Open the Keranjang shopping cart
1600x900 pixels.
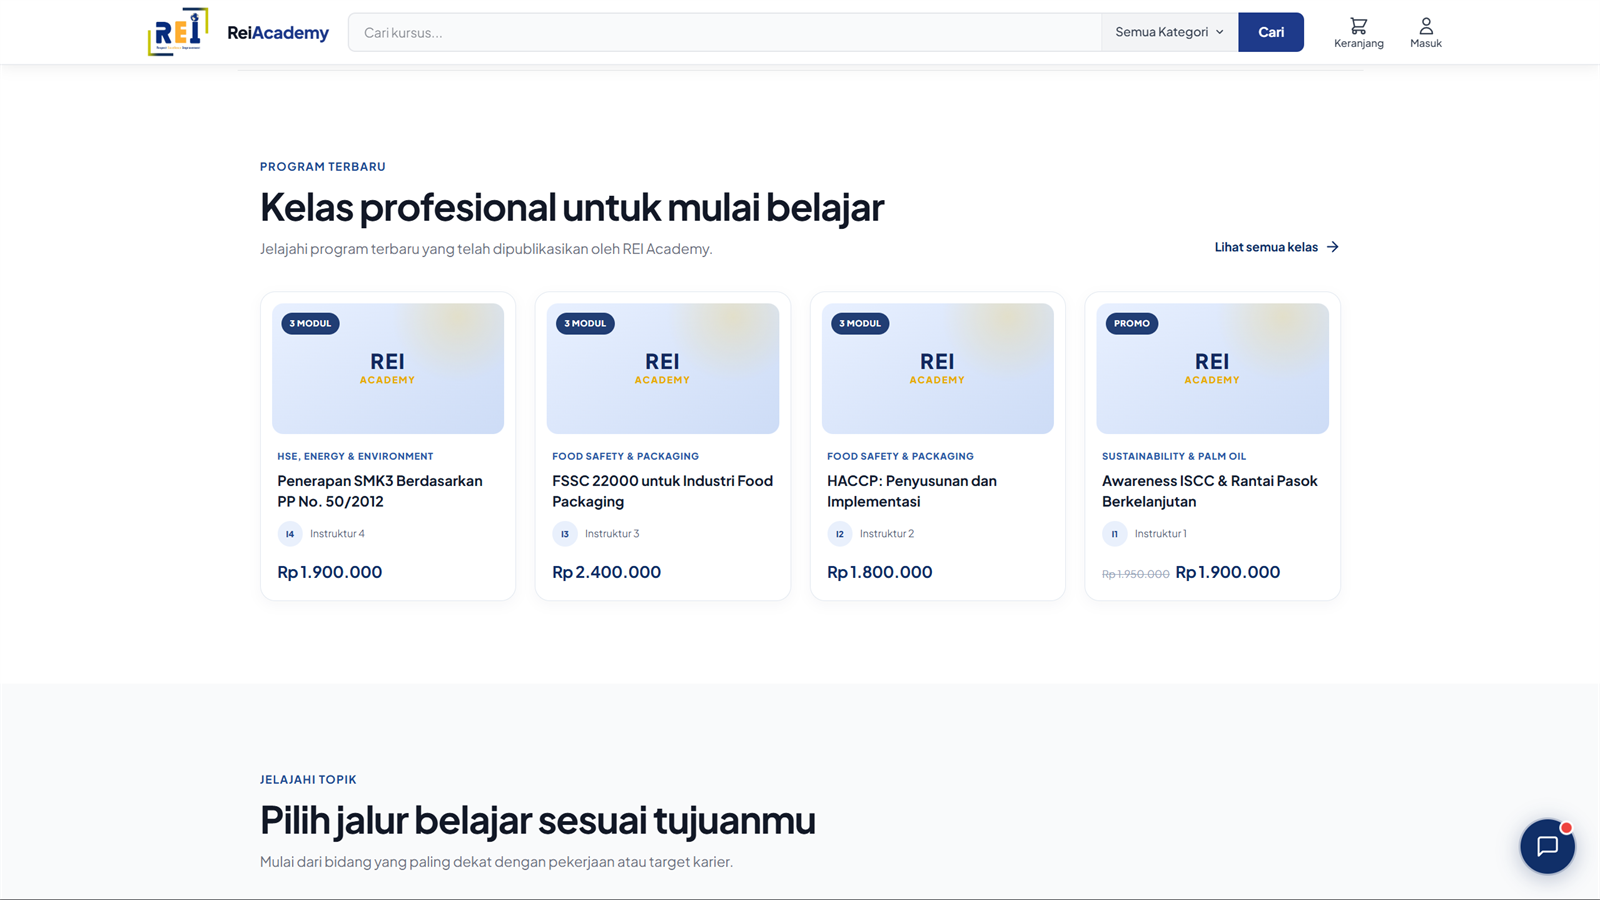1358,32
